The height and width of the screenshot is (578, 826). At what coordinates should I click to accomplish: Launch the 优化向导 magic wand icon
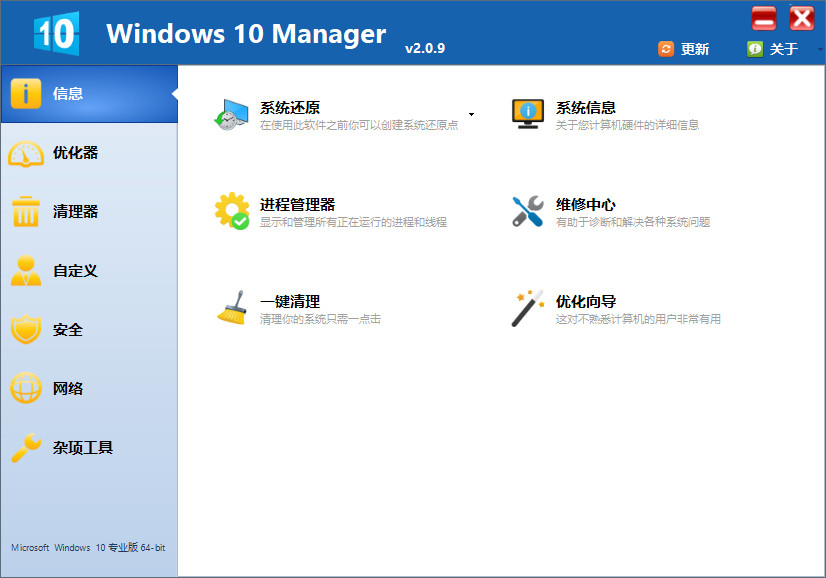(x=527, y=307)
